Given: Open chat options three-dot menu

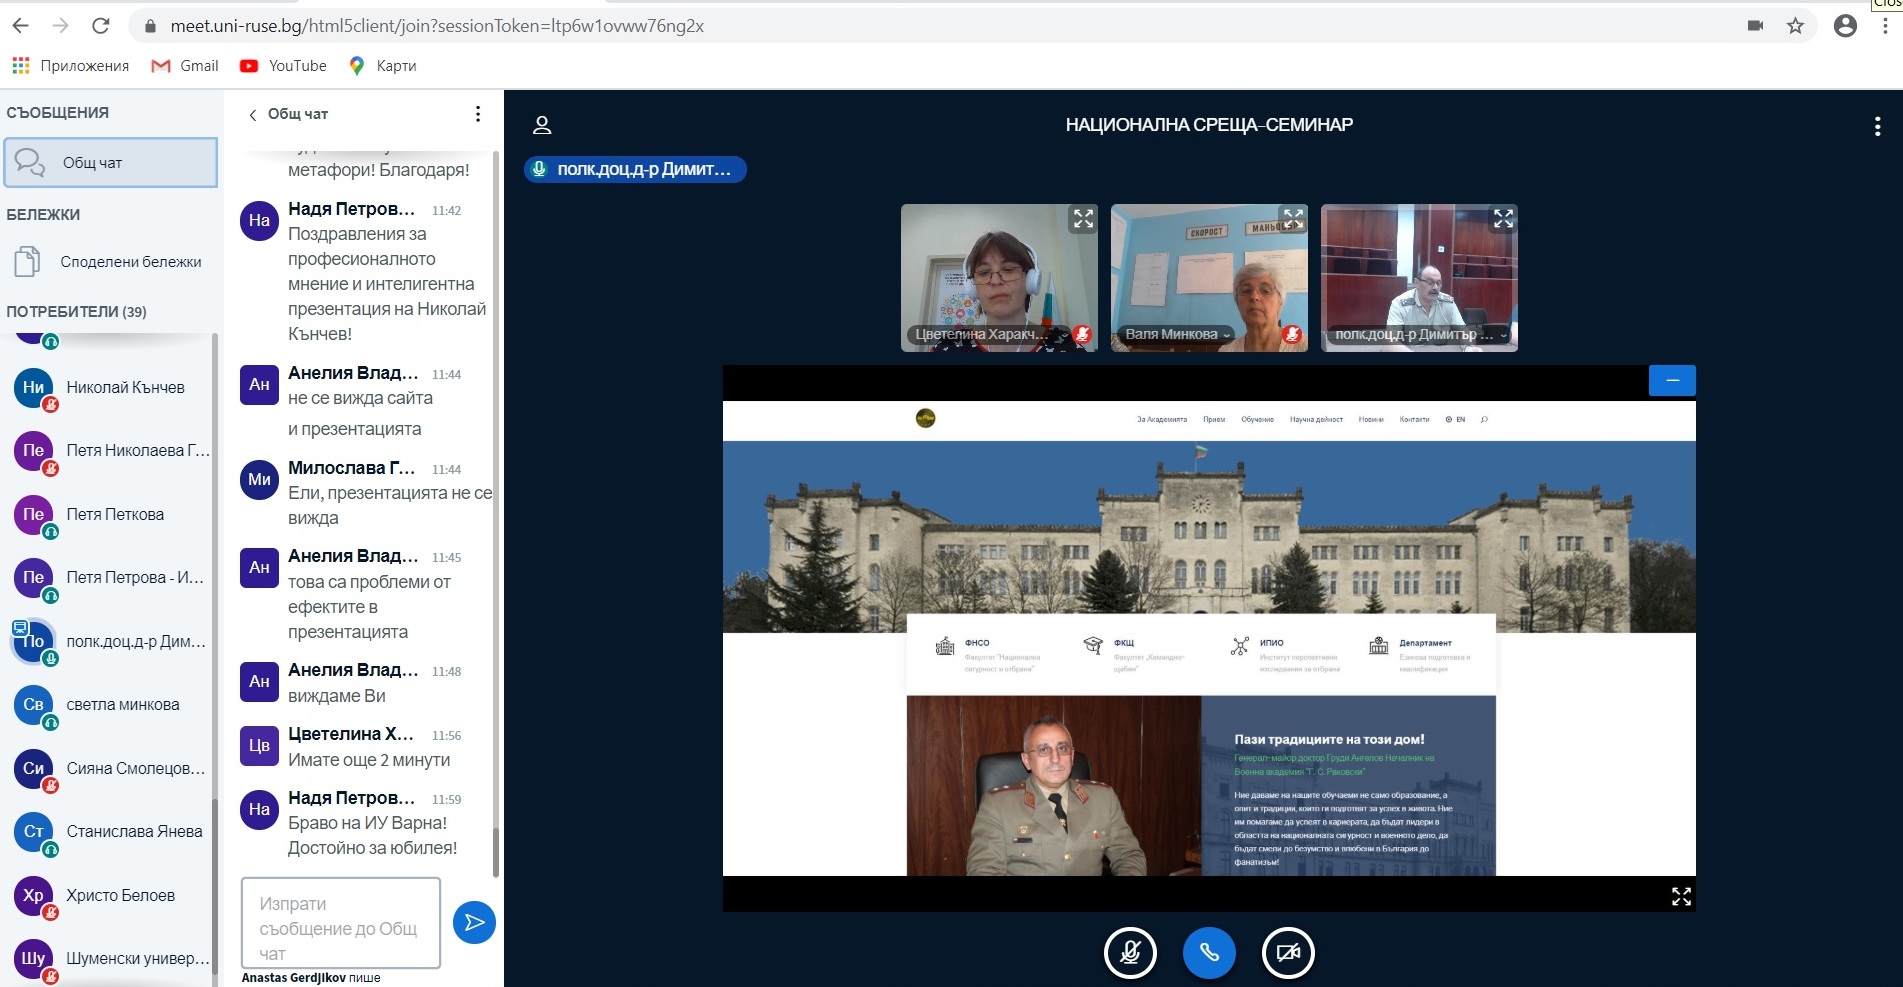Looking at the screenshot, I should [x=478, y=114].
